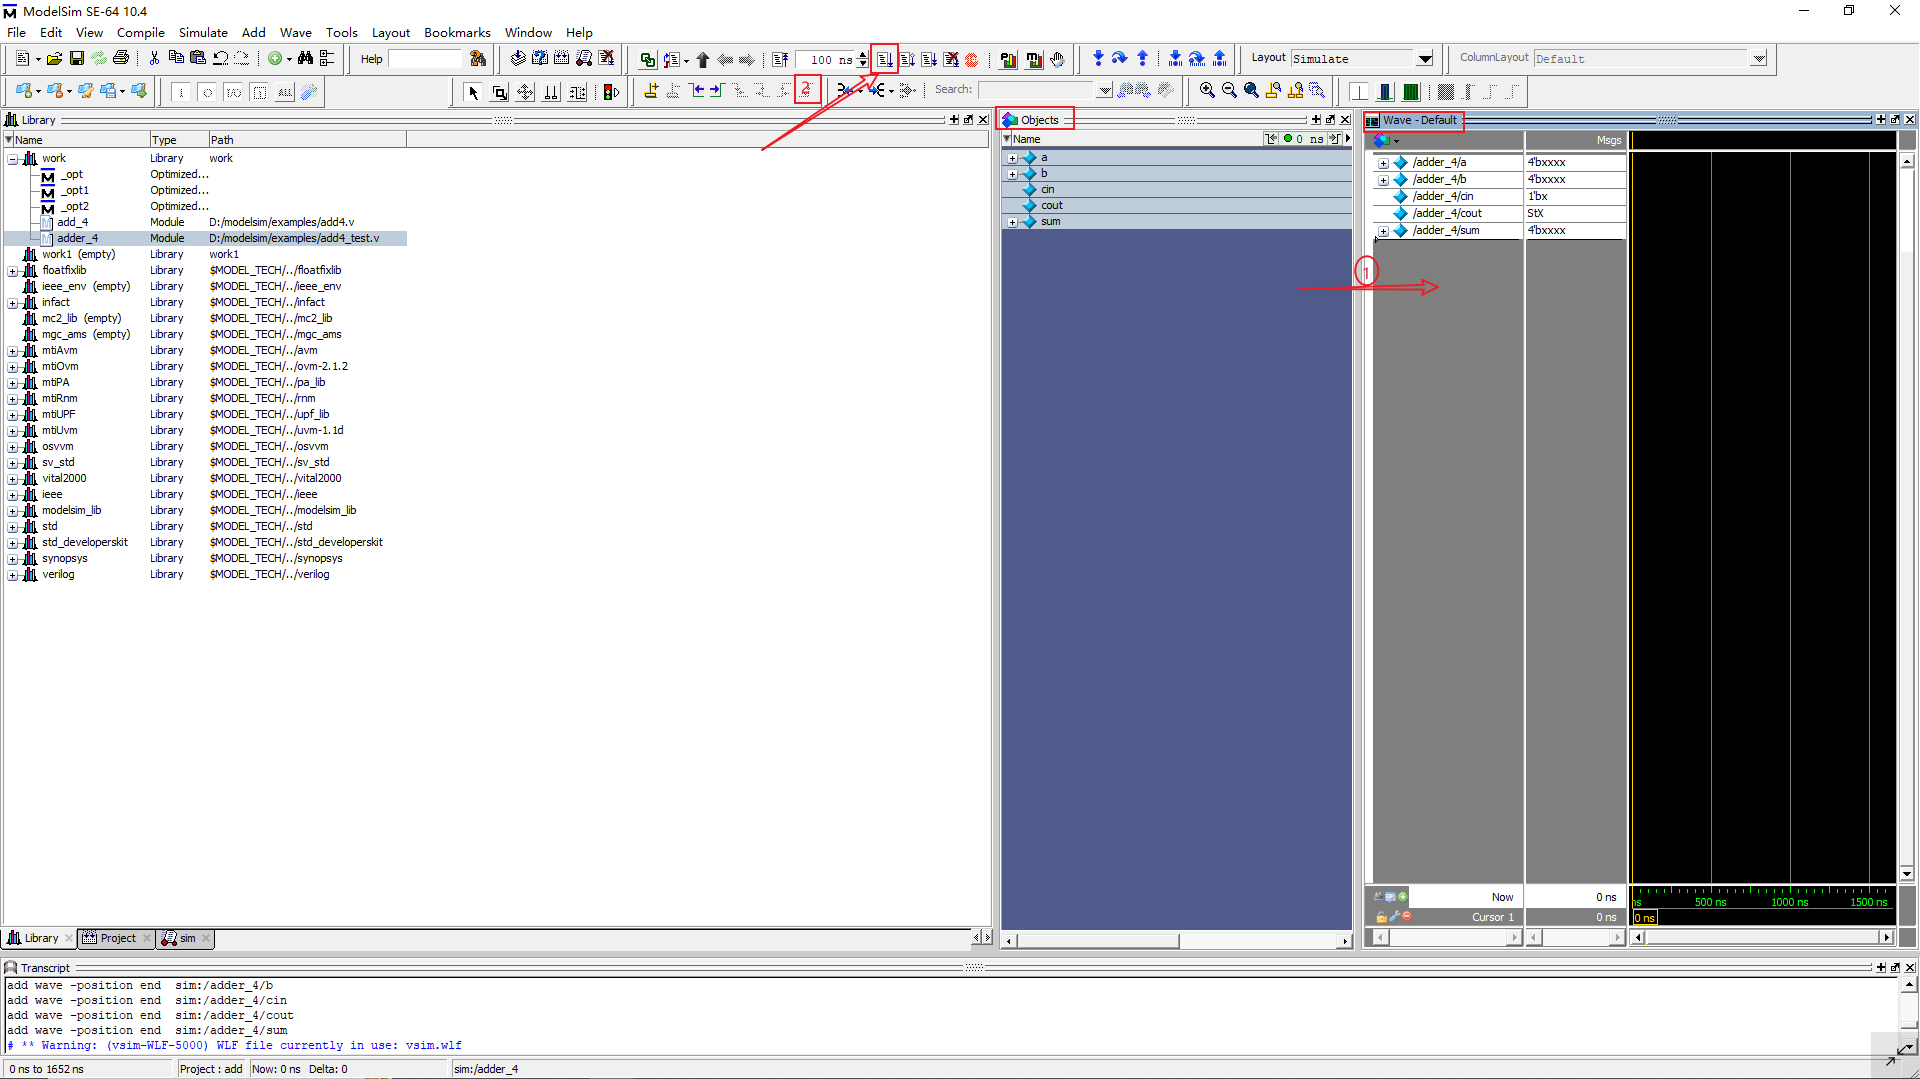
Task: Undock the Library panel
Action: click(x=968, y=120)
